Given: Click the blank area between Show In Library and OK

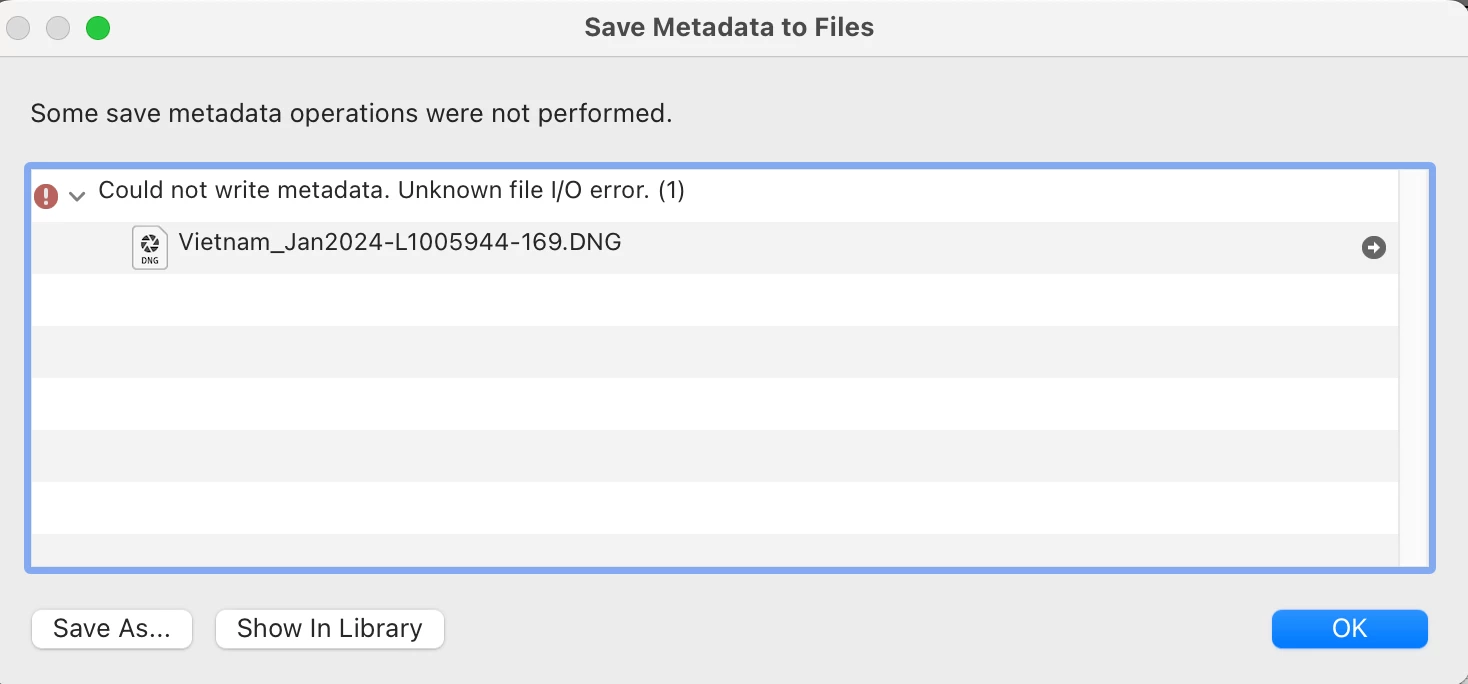Looking at the screenshot, I should point(850,629).
